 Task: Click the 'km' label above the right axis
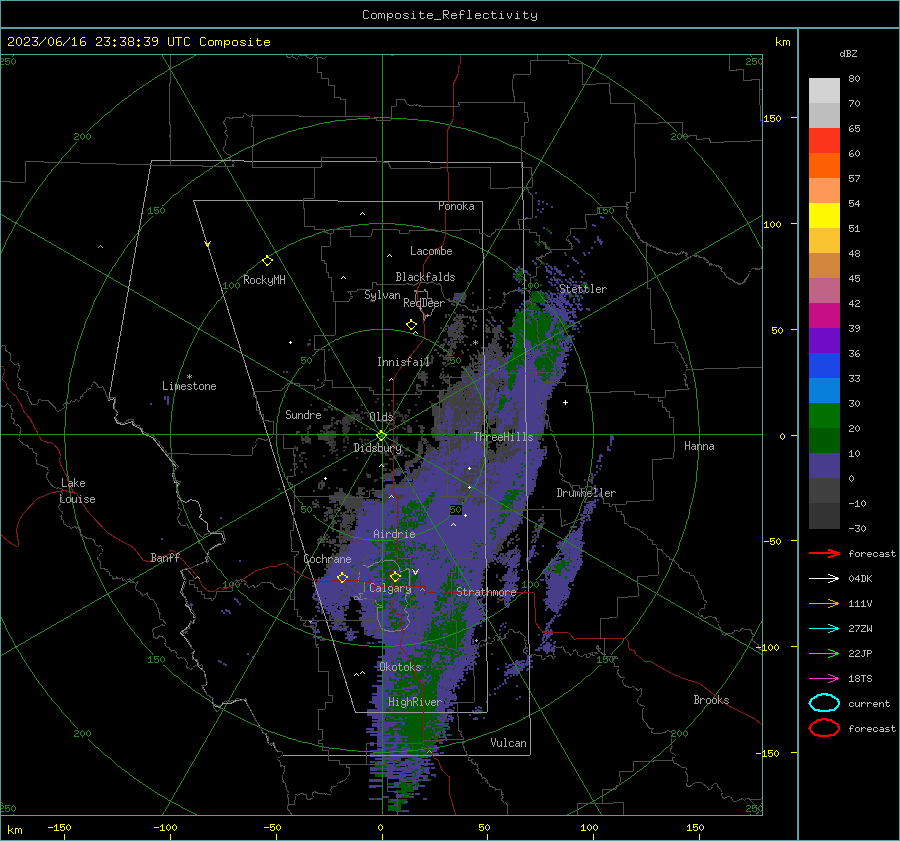[782, 42]
